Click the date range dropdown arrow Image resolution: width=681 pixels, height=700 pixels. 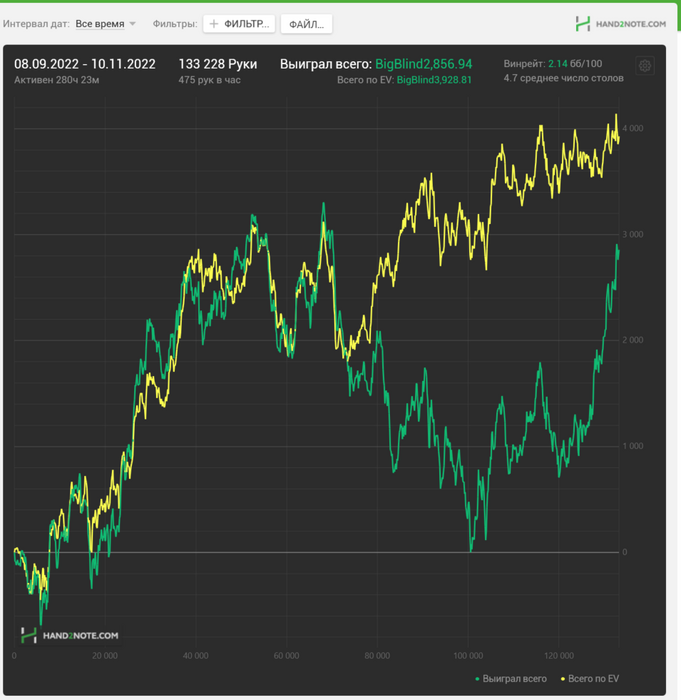[x=133, y=24]
